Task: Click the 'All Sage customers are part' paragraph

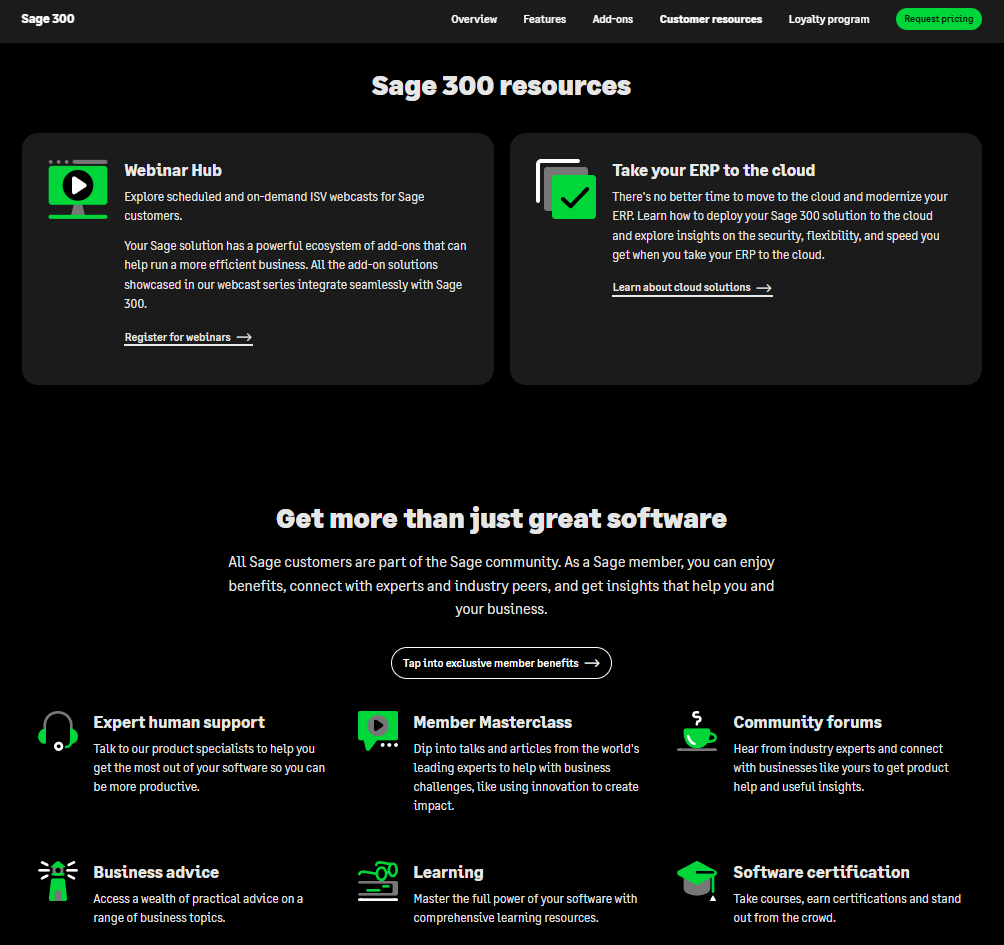Action: tap(501, 585)
